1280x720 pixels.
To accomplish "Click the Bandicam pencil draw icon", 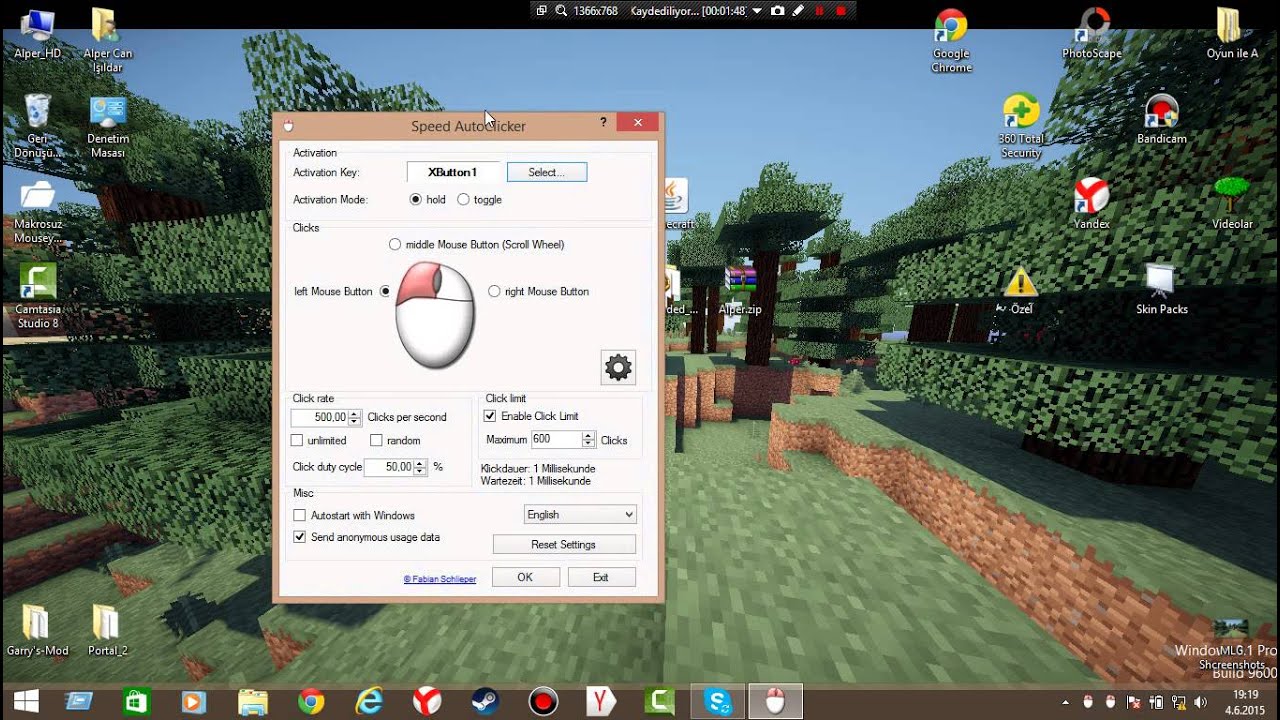I will pos(798,10).
